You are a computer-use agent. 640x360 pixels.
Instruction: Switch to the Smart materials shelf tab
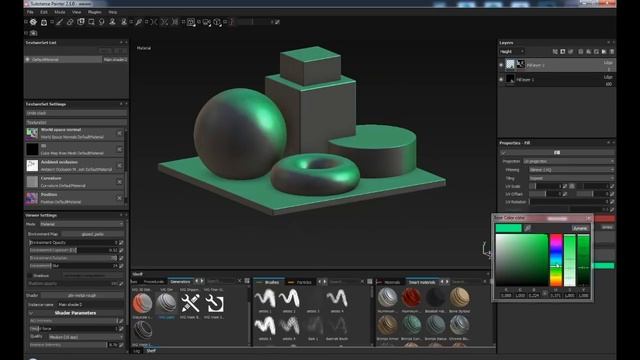pos(422,282)
